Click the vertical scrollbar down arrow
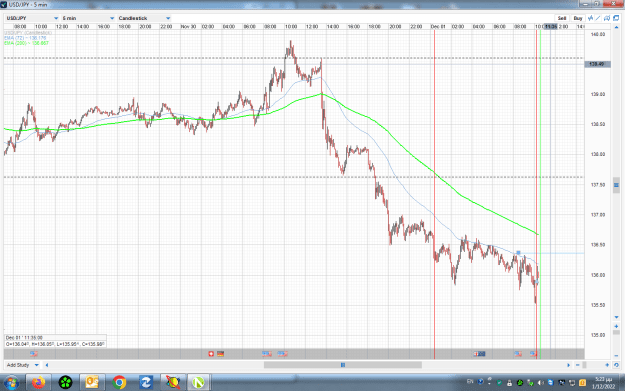The image size is (625, 391). 616,317
